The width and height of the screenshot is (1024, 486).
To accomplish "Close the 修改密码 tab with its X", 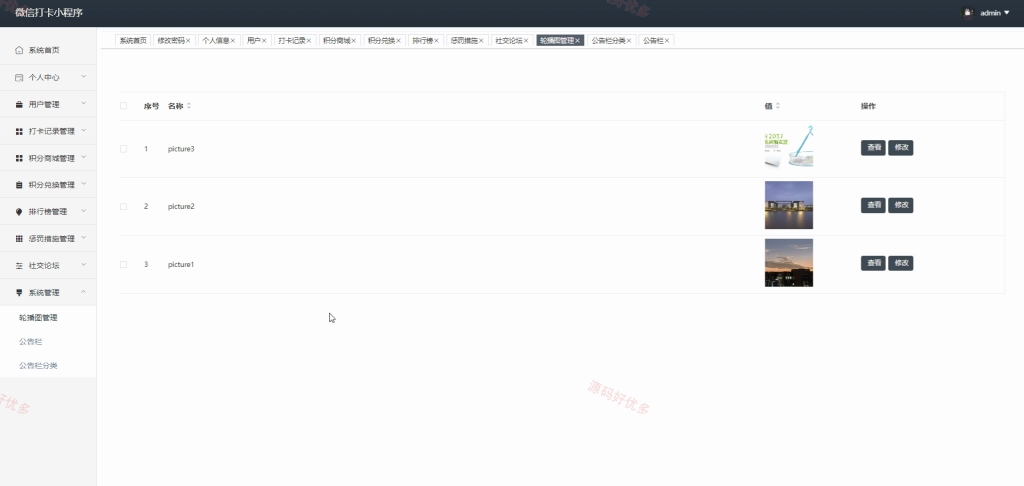I will (188, 40).
